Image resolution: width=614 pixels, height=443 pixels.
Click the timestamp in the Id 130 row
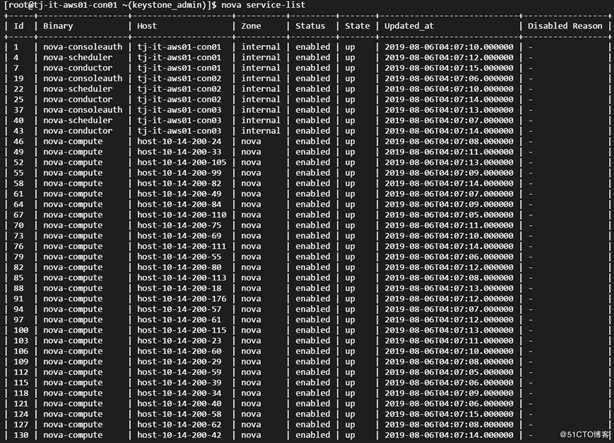point(449,435)
